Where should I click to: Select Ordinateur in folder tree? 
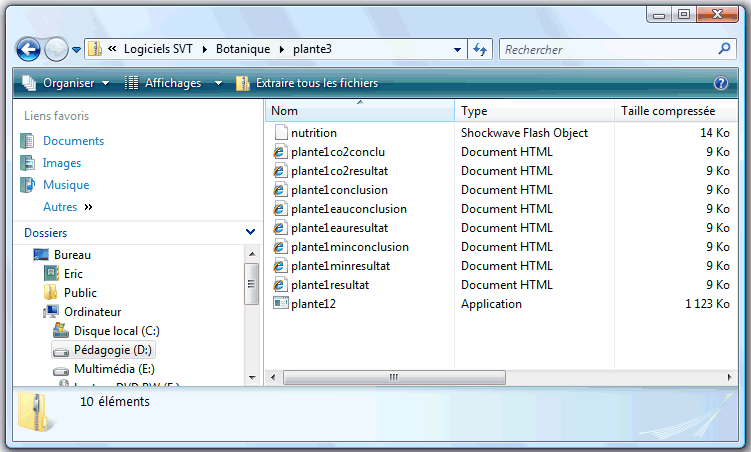tap(92, 312)
